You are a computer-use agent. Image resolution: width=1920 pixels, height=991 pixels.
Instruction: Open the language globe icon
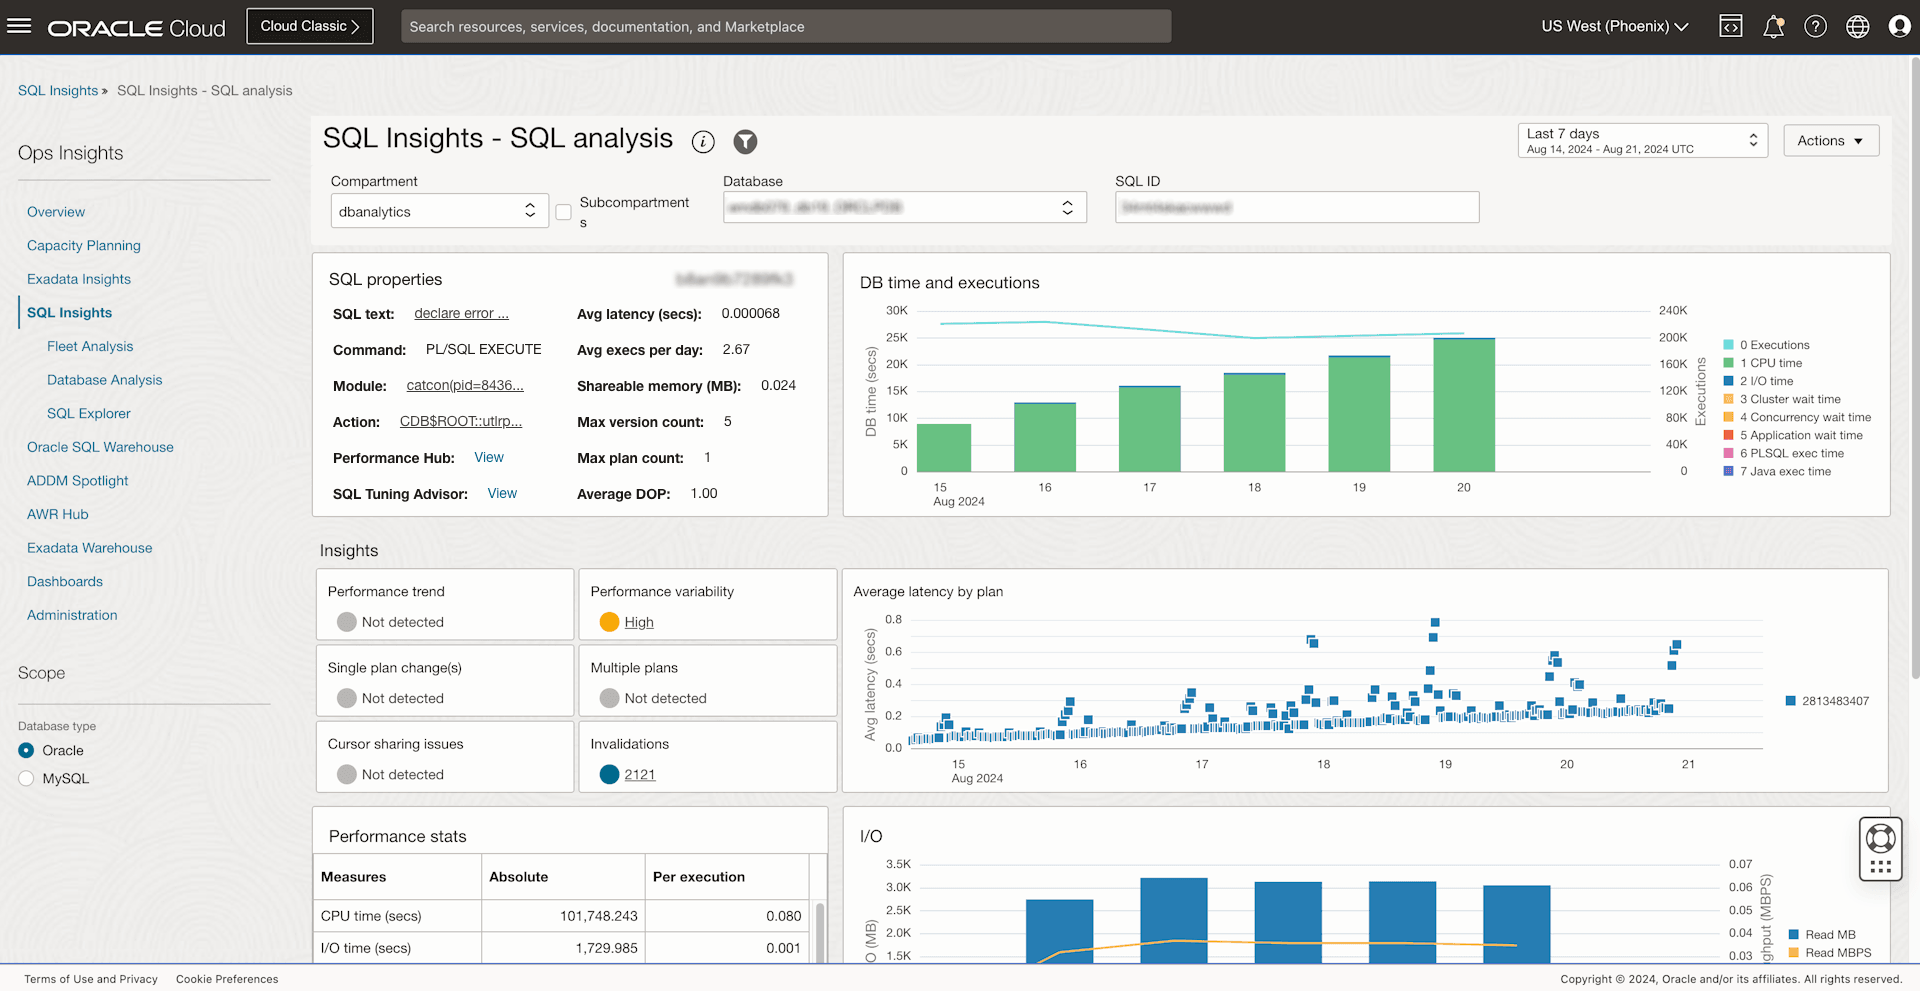coord(1858,26)
